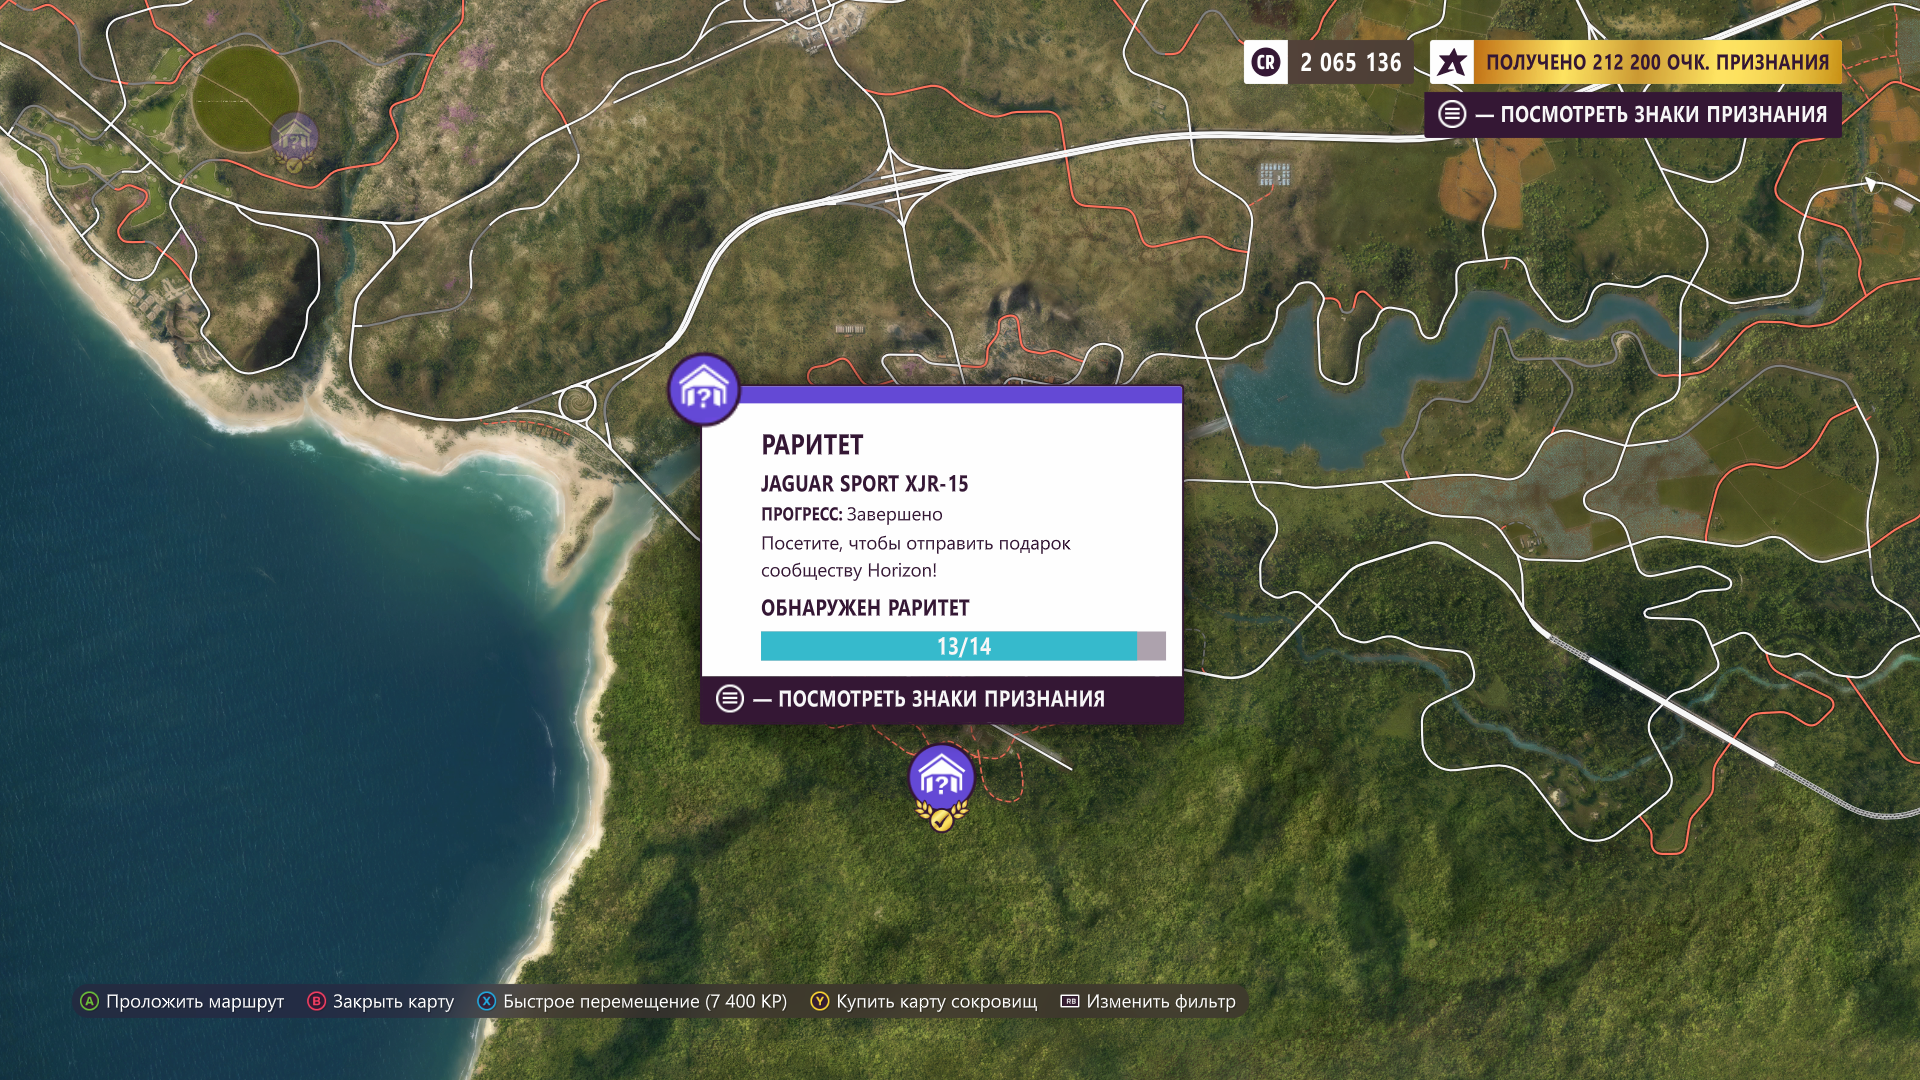Image resolution: width=1920 pixels, height=1080 pixels.
Task: Click the red B button icon
Action: [316, 1001]
